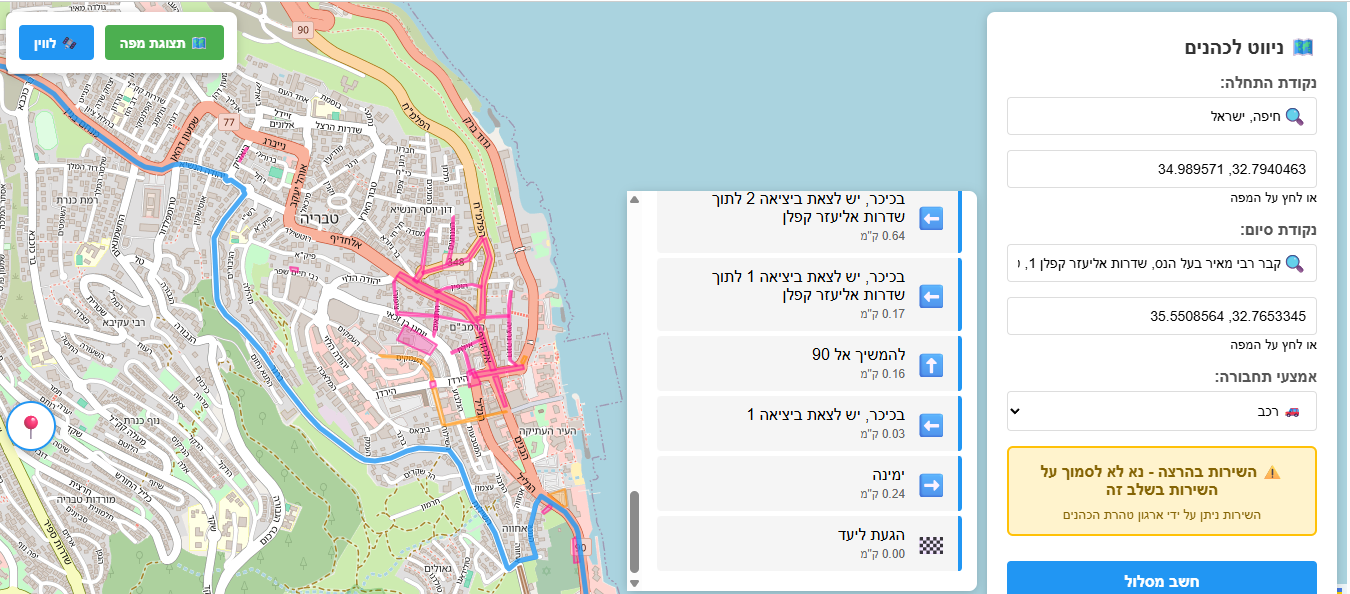The width and height of the screenshot is (1350, 594).
Task: Click the directions list scrollbar thumb
Action: [634, 530]
